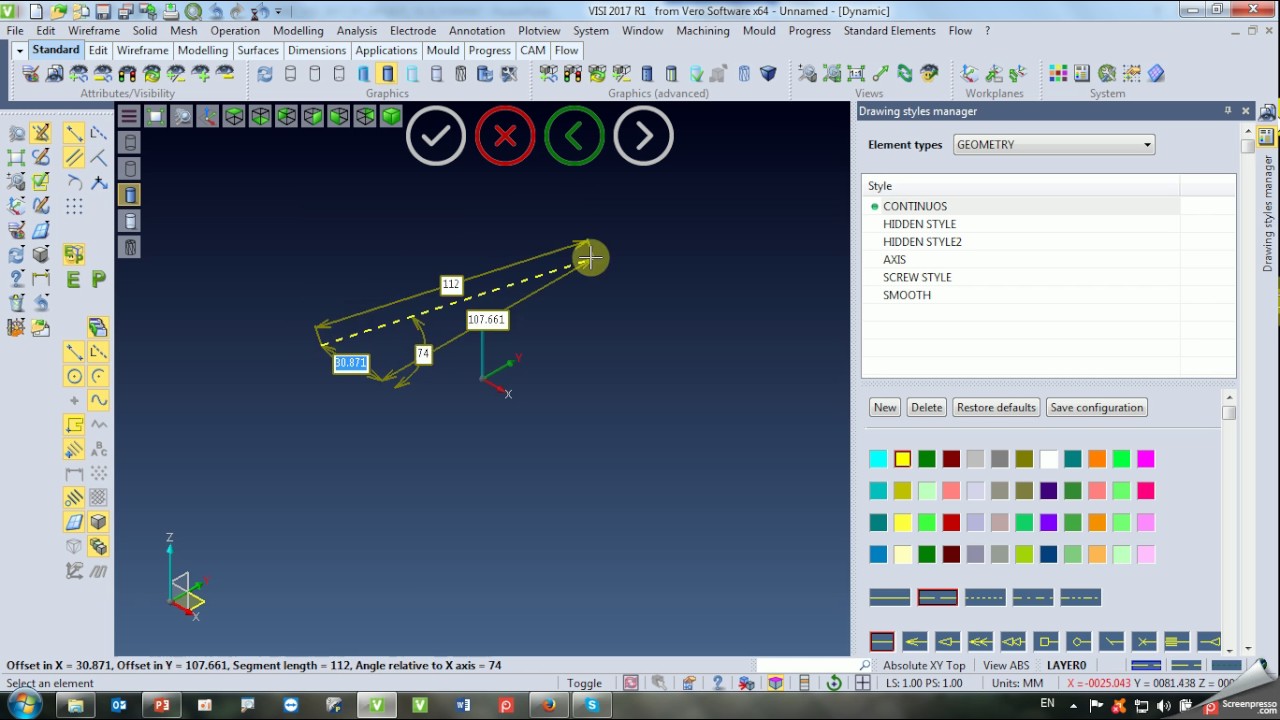The image size is (1280, 720).
Task: Click the Save floppy disk icon
Action: pyautogui.click(x=101, y=12)
